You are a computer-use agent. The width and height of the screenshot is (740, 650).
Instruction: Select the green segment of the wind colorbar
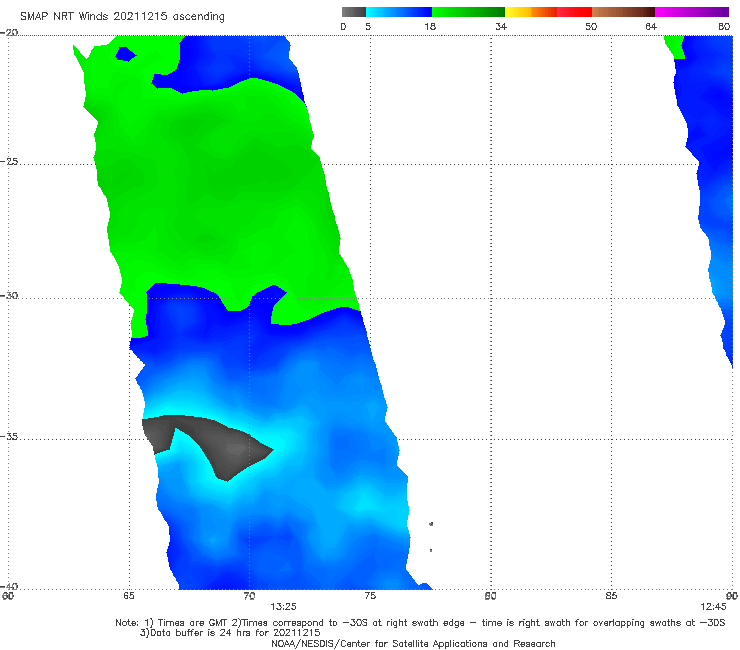[x=468, y=12]
